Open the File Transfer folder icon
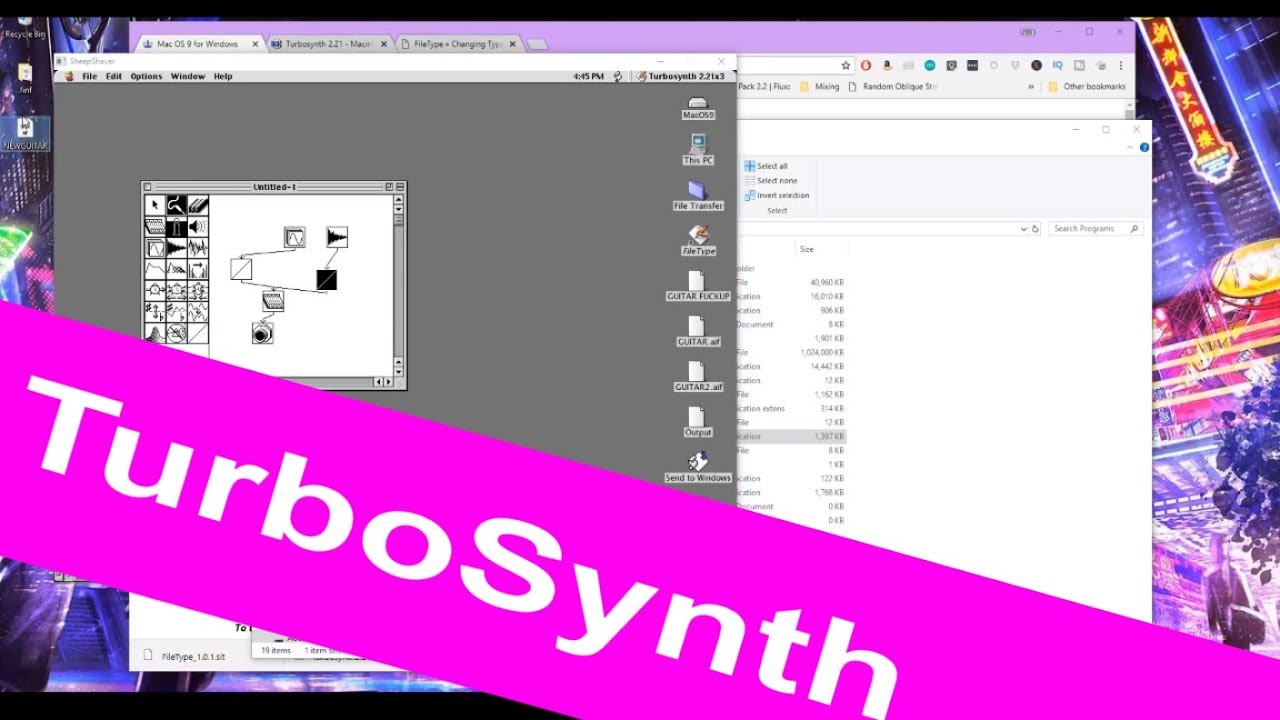Screen dimensions: 1280x720 coord(698,195)
